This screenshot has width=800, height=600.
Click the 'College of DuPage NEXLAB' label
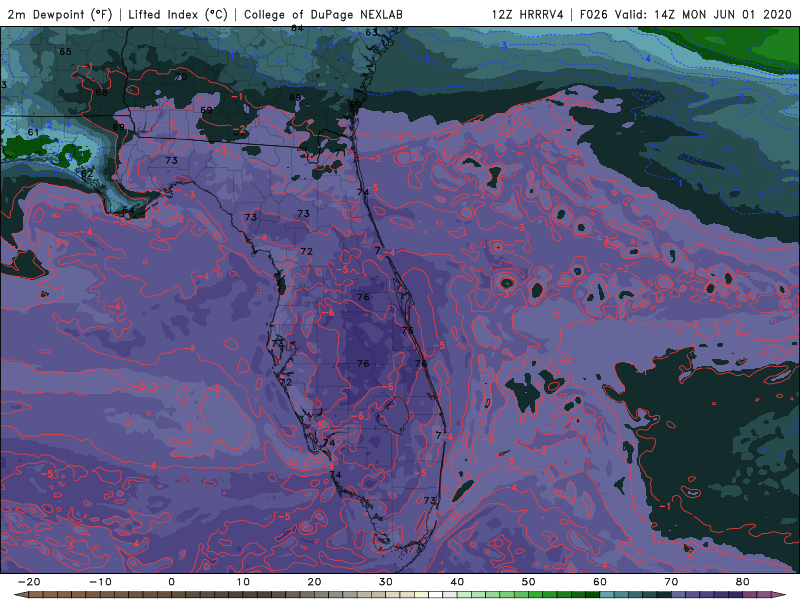pyautogui.click(x=323, y=14)
